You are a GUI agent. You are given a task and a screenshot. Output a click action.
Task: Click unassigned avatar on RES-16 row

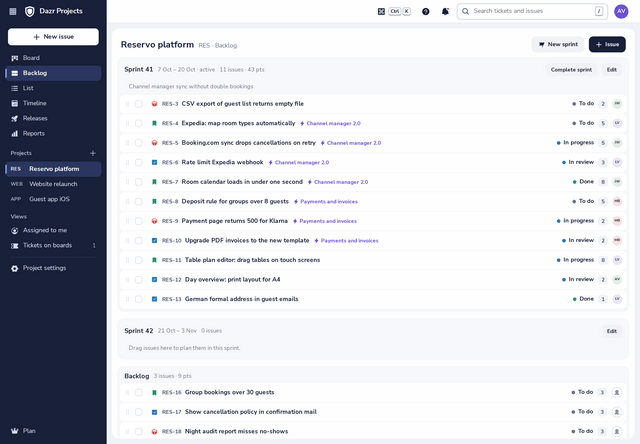click(617, 392)
